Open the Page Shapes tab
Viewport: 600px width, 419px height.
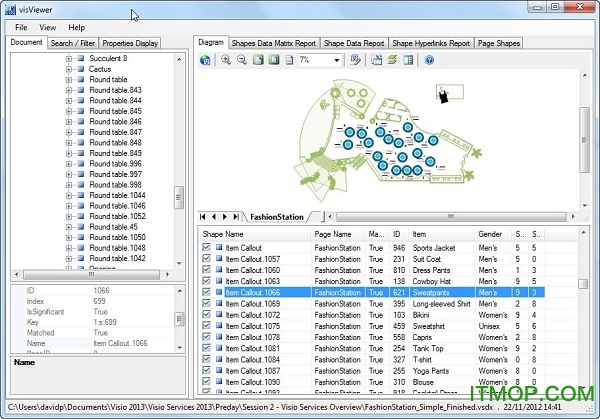click(x=499, y=43)
